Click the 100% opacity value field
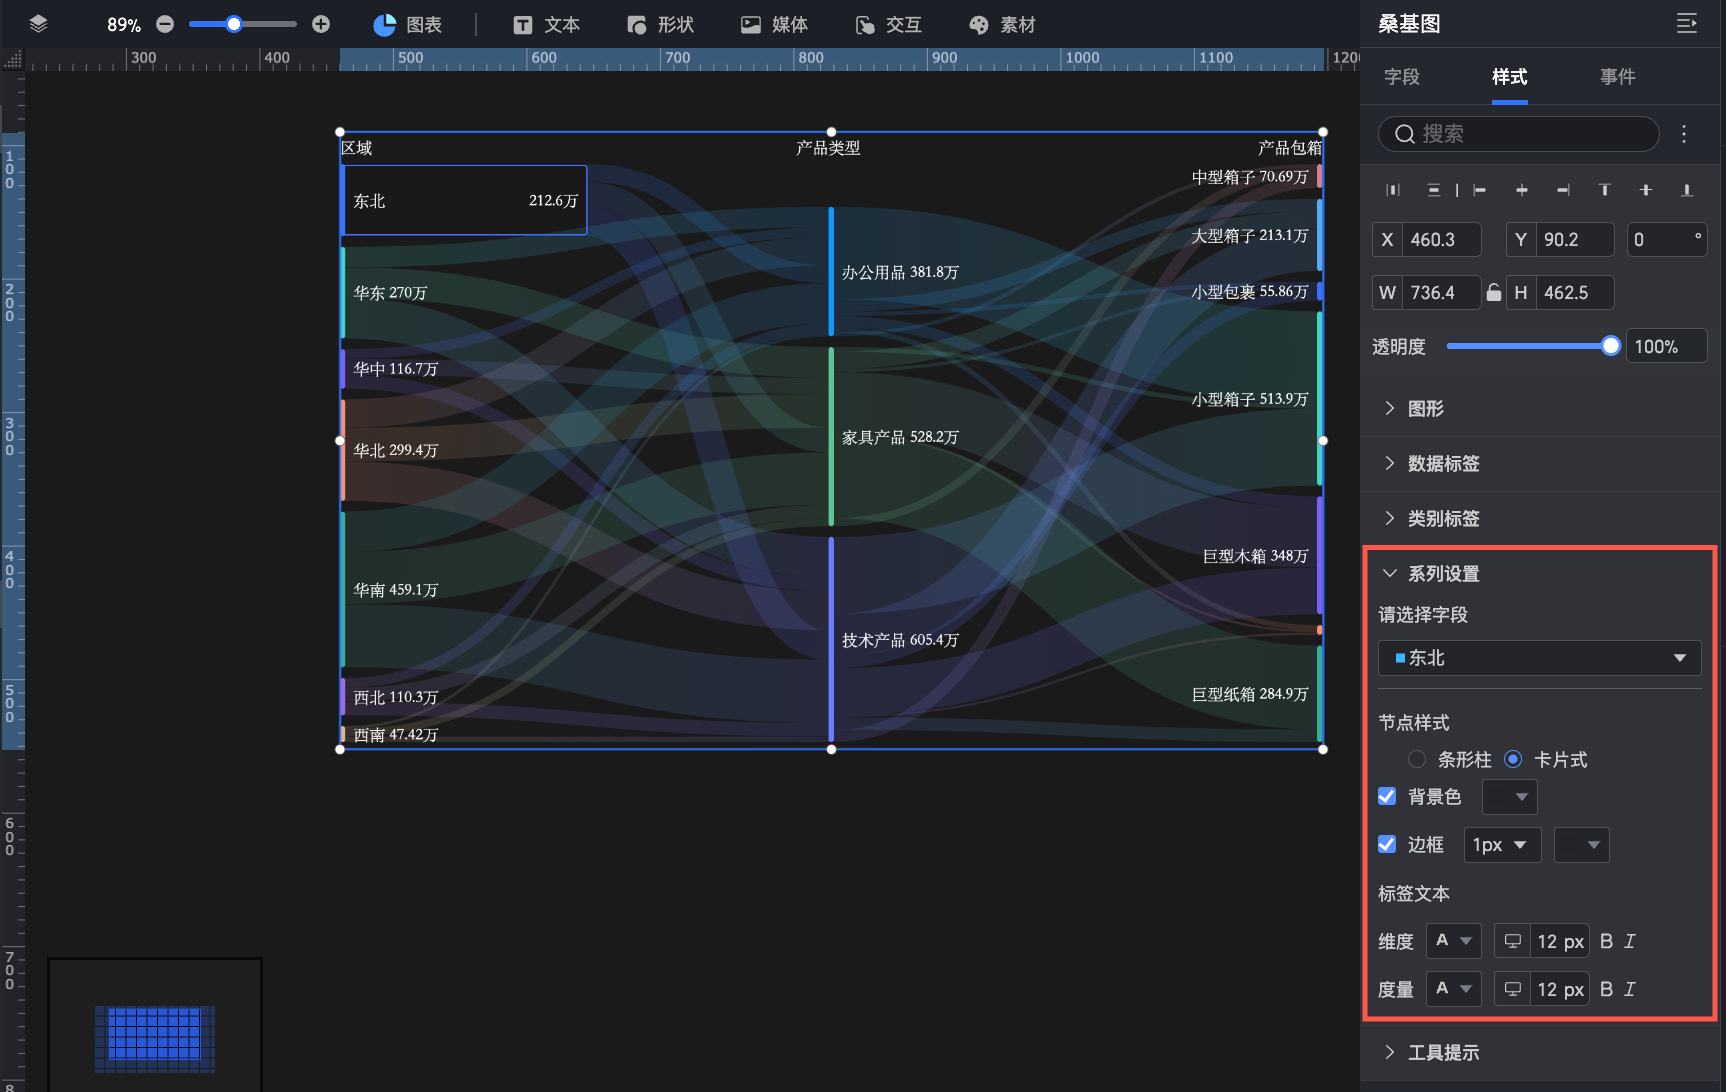Screen dimensions: 1726x1092 1667,346
